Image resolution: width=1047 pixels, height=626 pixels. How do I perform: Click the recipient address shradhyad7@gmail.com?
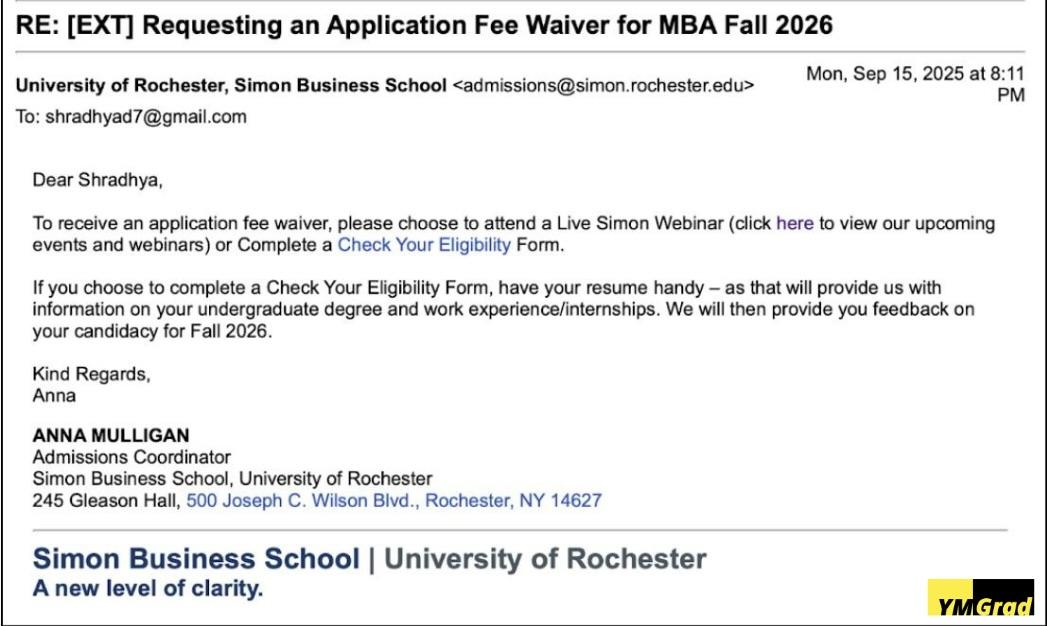pos(144,117)
